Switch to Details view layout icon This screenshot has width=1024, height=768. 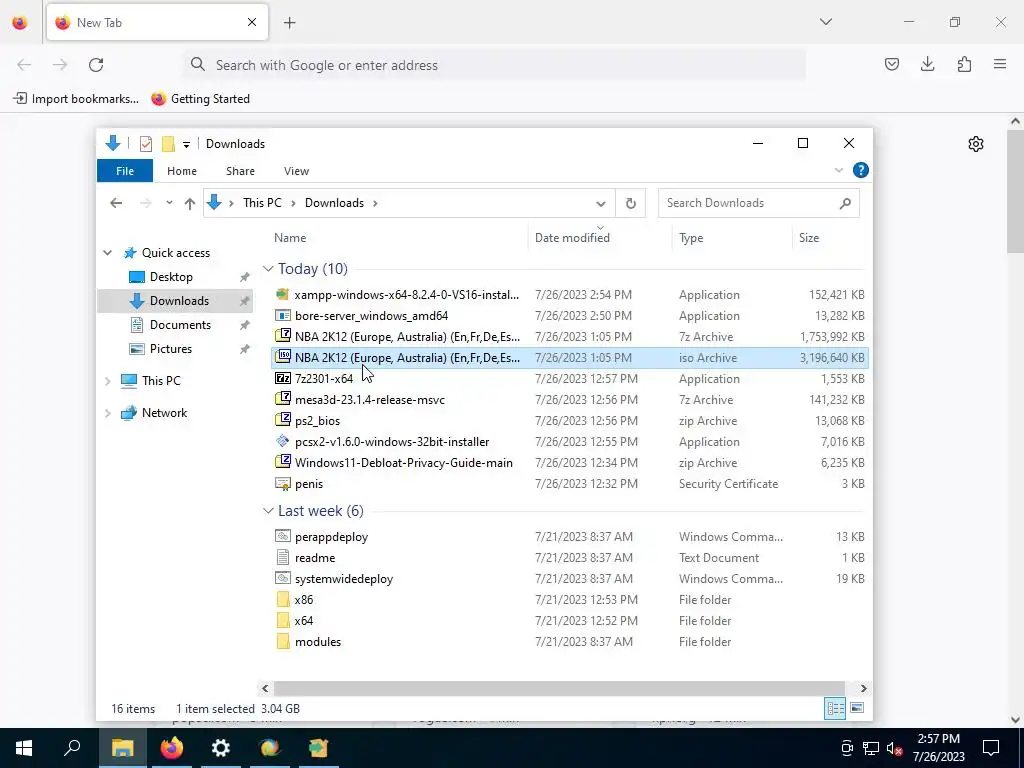[835, 708]
